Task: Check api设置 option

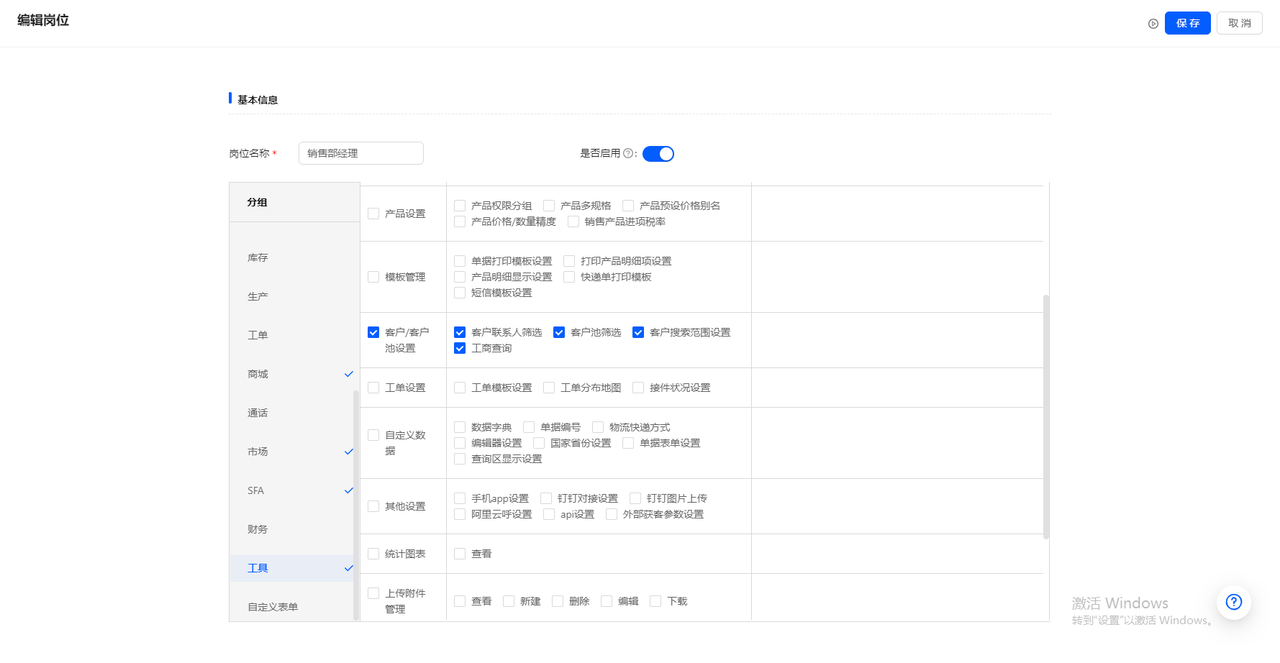Action: (x=549, y=514)
